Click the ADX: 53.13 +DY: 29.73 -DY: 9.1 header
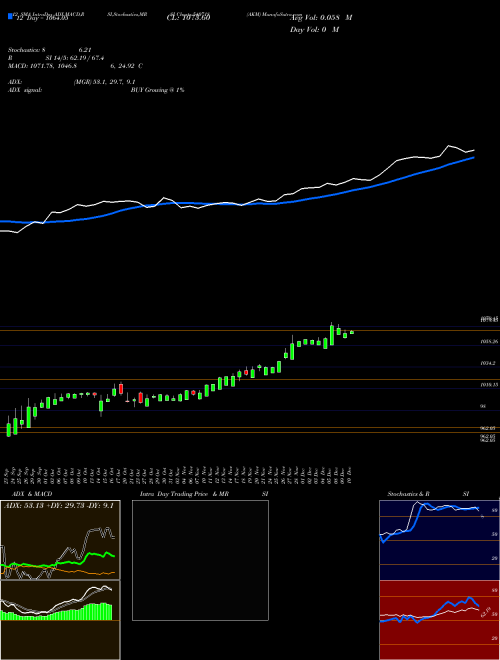Image resolution: width=500 pixels, height=660 pixels. point(59,506)
